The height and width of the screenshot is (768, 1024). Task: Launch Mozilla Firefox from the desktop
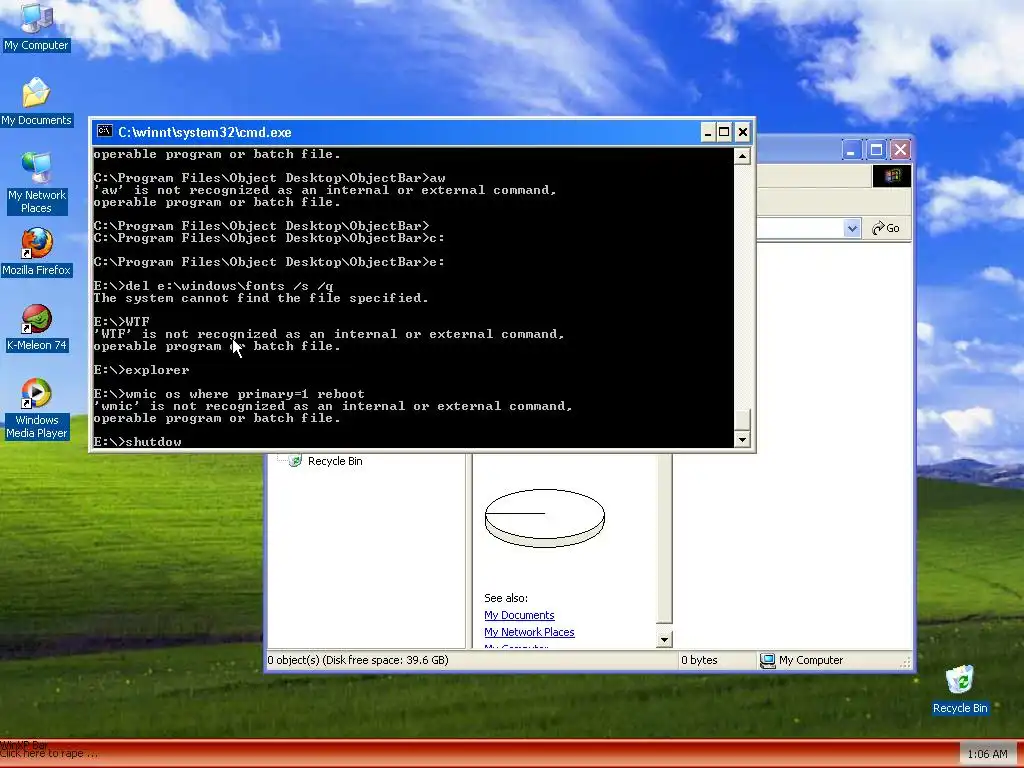pos(36,252)
